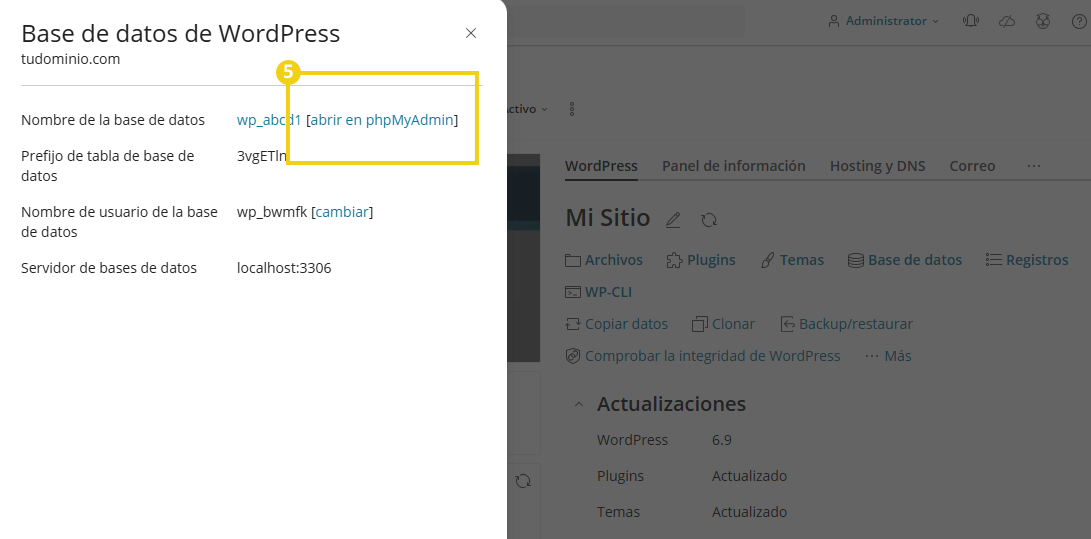Viewport: 1091px width, 539px height.
Task: Switch to Panel de información tab
Action: tap(733, 166)
